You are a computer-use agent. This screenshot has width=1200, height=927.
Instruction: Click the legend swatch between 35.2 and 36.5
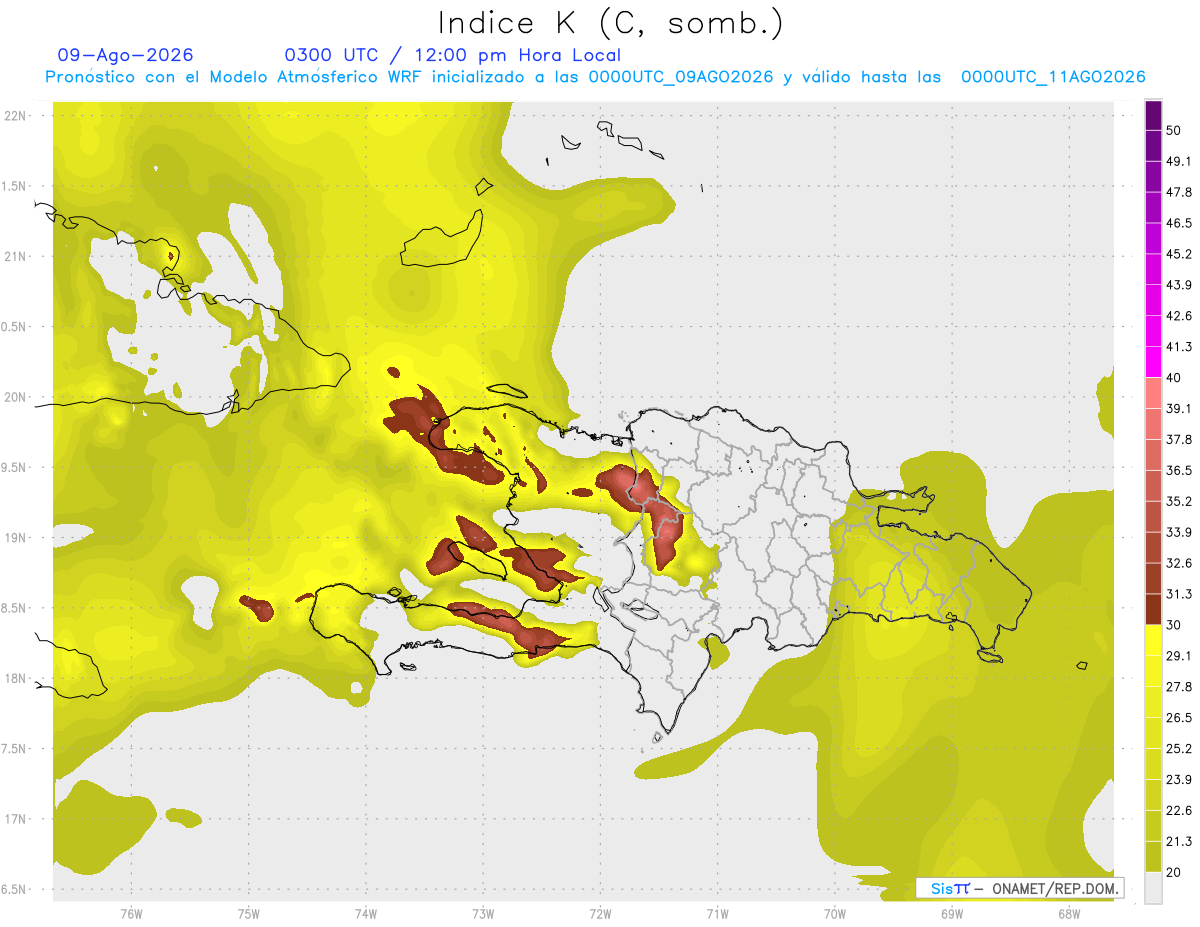[1153, 485]
